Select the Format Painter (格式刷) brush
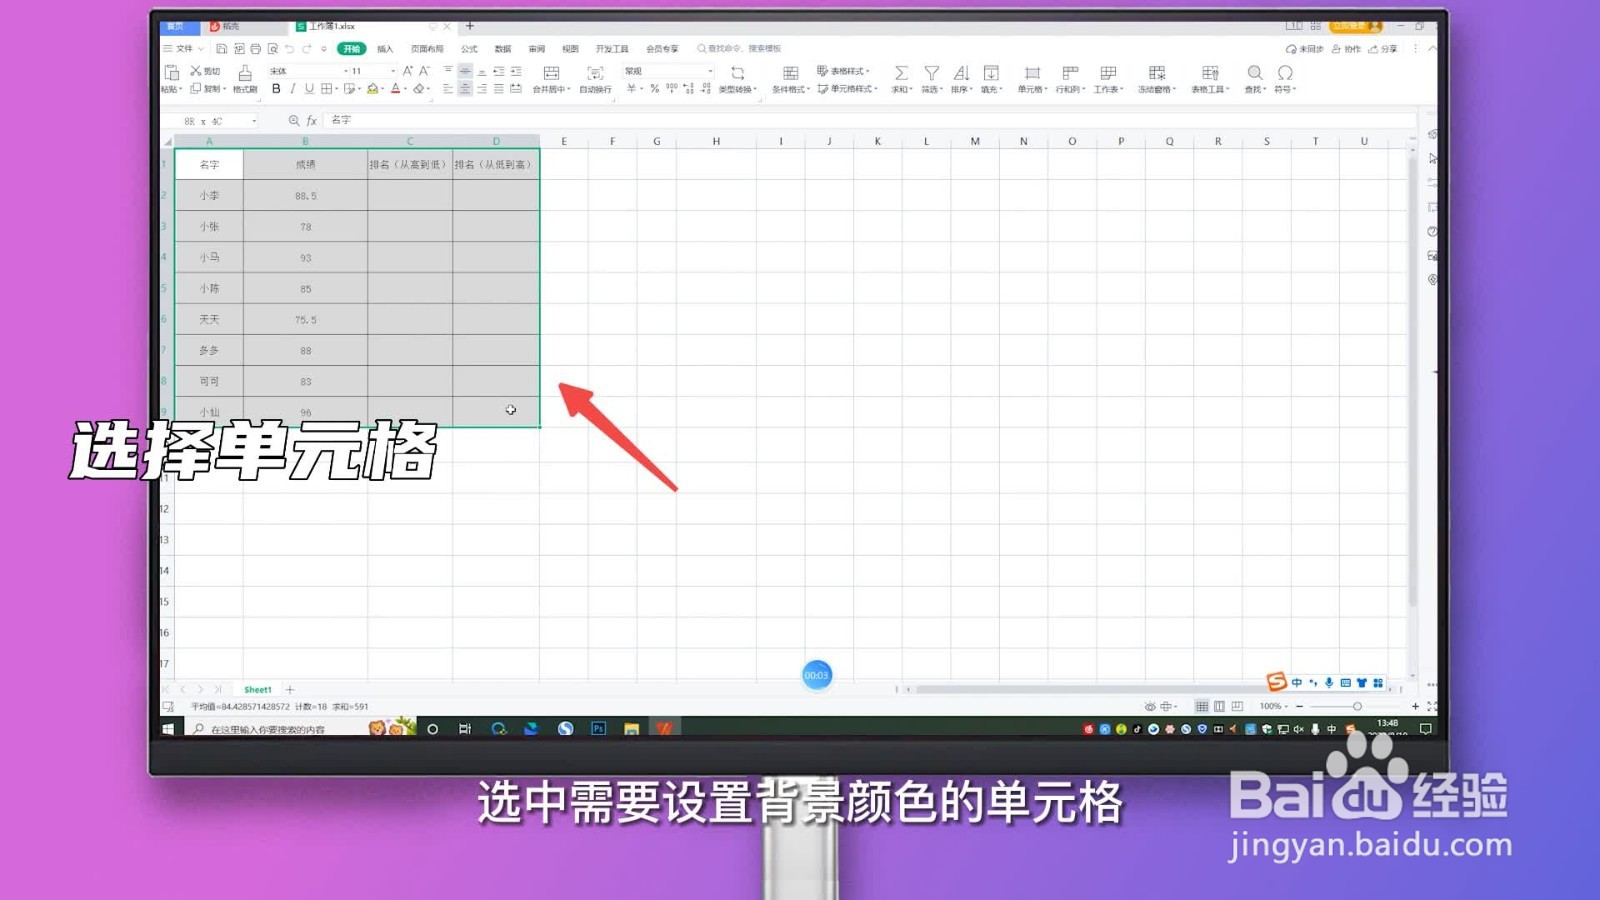The image size is (1600, 900). click(245, 79)
